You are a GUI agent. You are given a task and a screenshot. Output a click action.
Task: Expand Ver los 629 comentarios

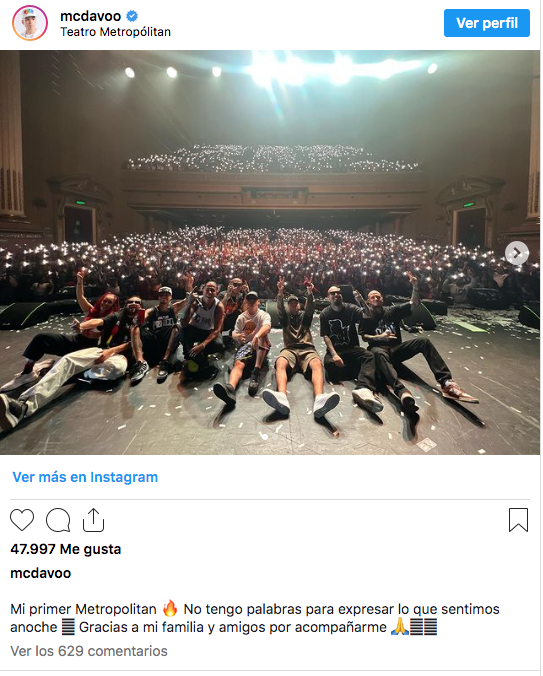[x=89, y=651]
